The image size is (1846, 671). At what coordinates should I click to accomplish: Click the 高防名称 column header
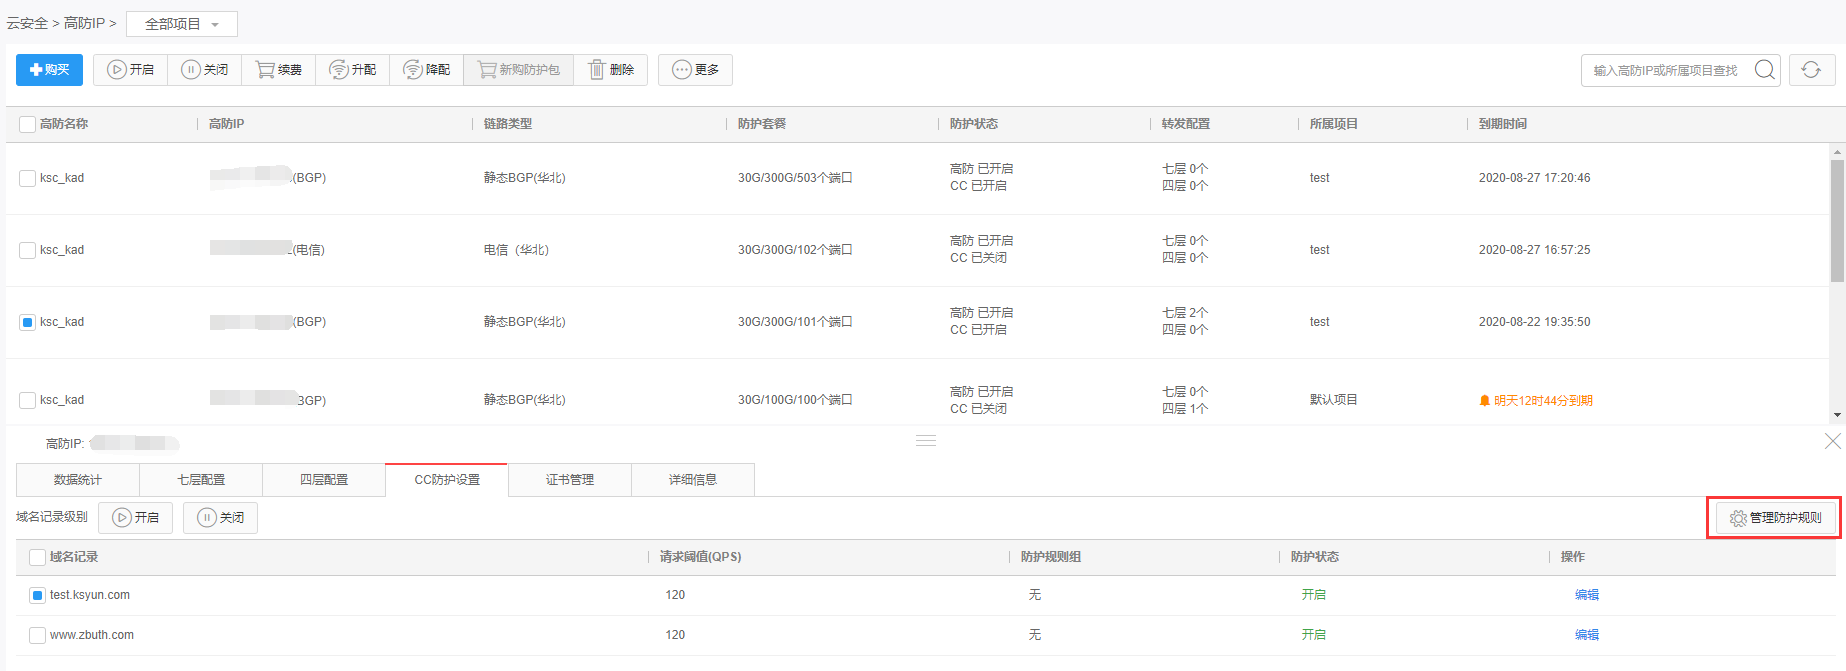click(64, 124)
